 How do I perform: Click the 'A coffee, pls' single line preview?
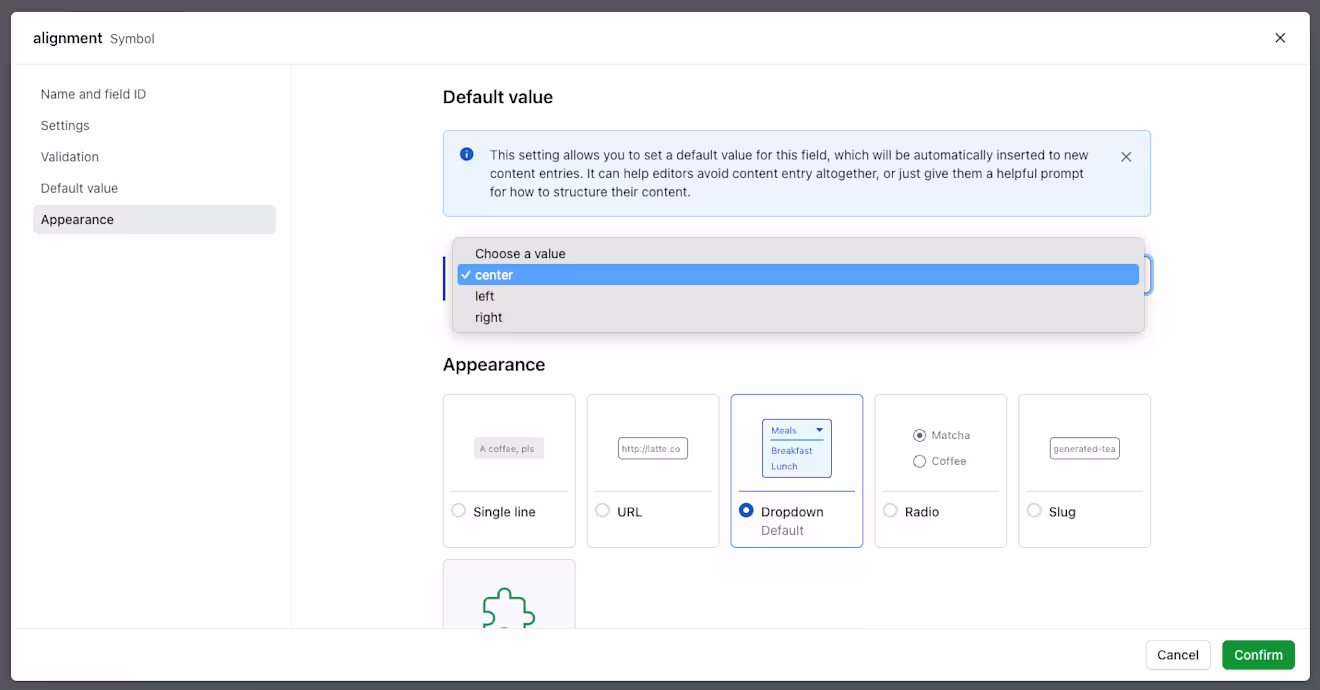point(509,448)
